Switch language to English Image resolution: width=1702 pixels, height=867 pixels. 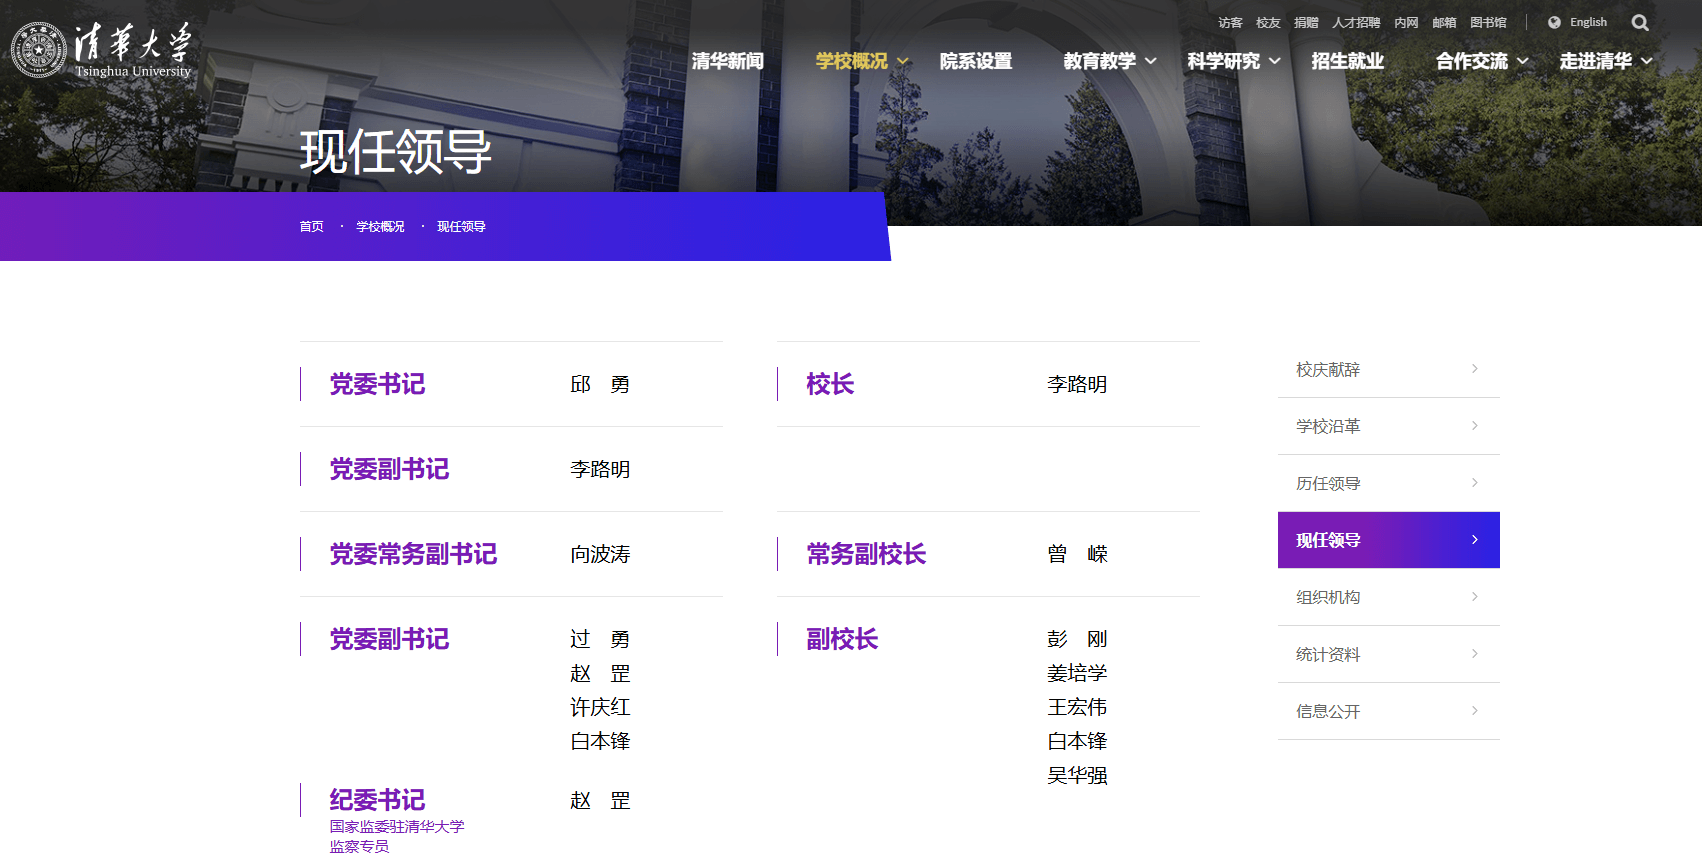pos(1588,22)
